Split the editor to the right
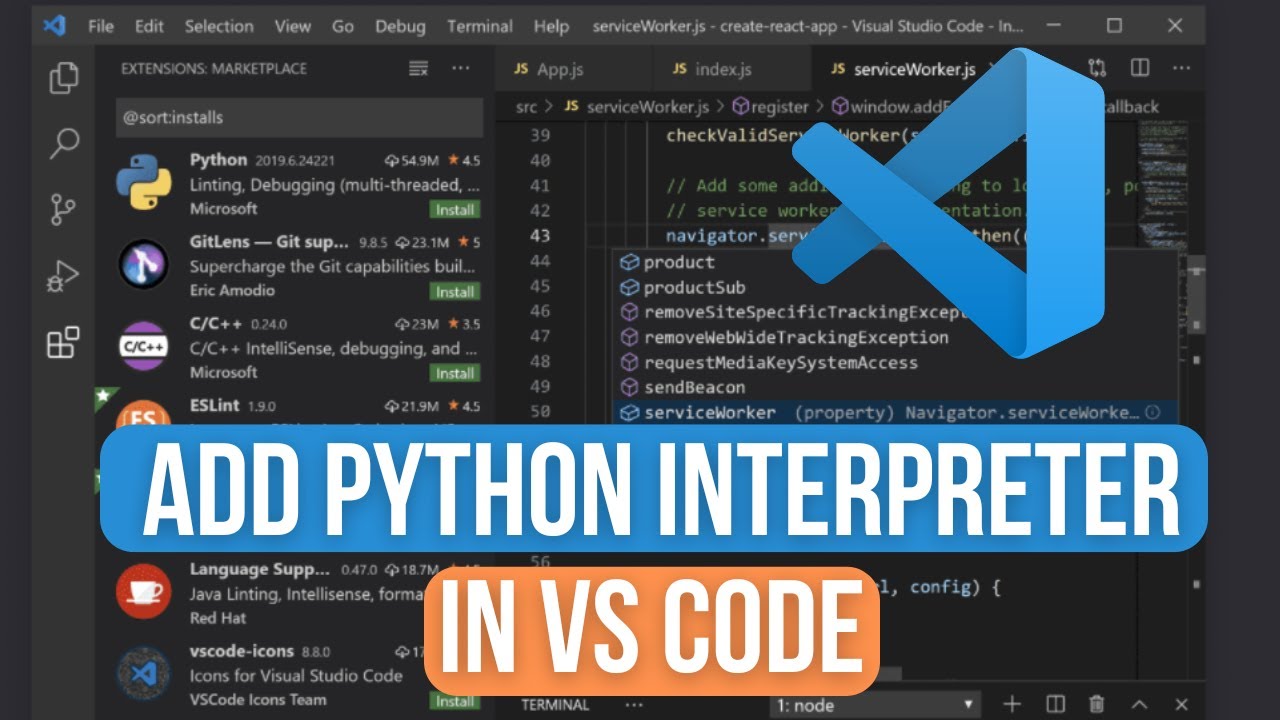This screenshot has height=720, width=1280. click(x=1140, y=68)
